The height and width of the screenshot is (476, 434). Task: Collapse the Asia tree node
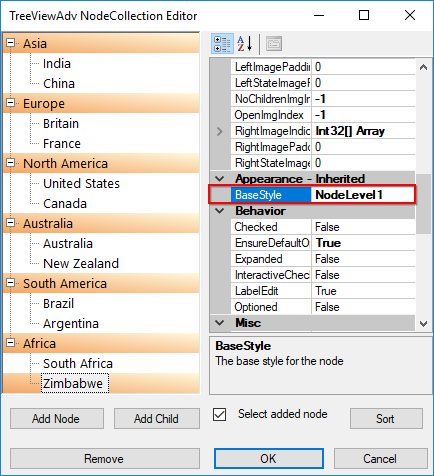click(11, 43)
